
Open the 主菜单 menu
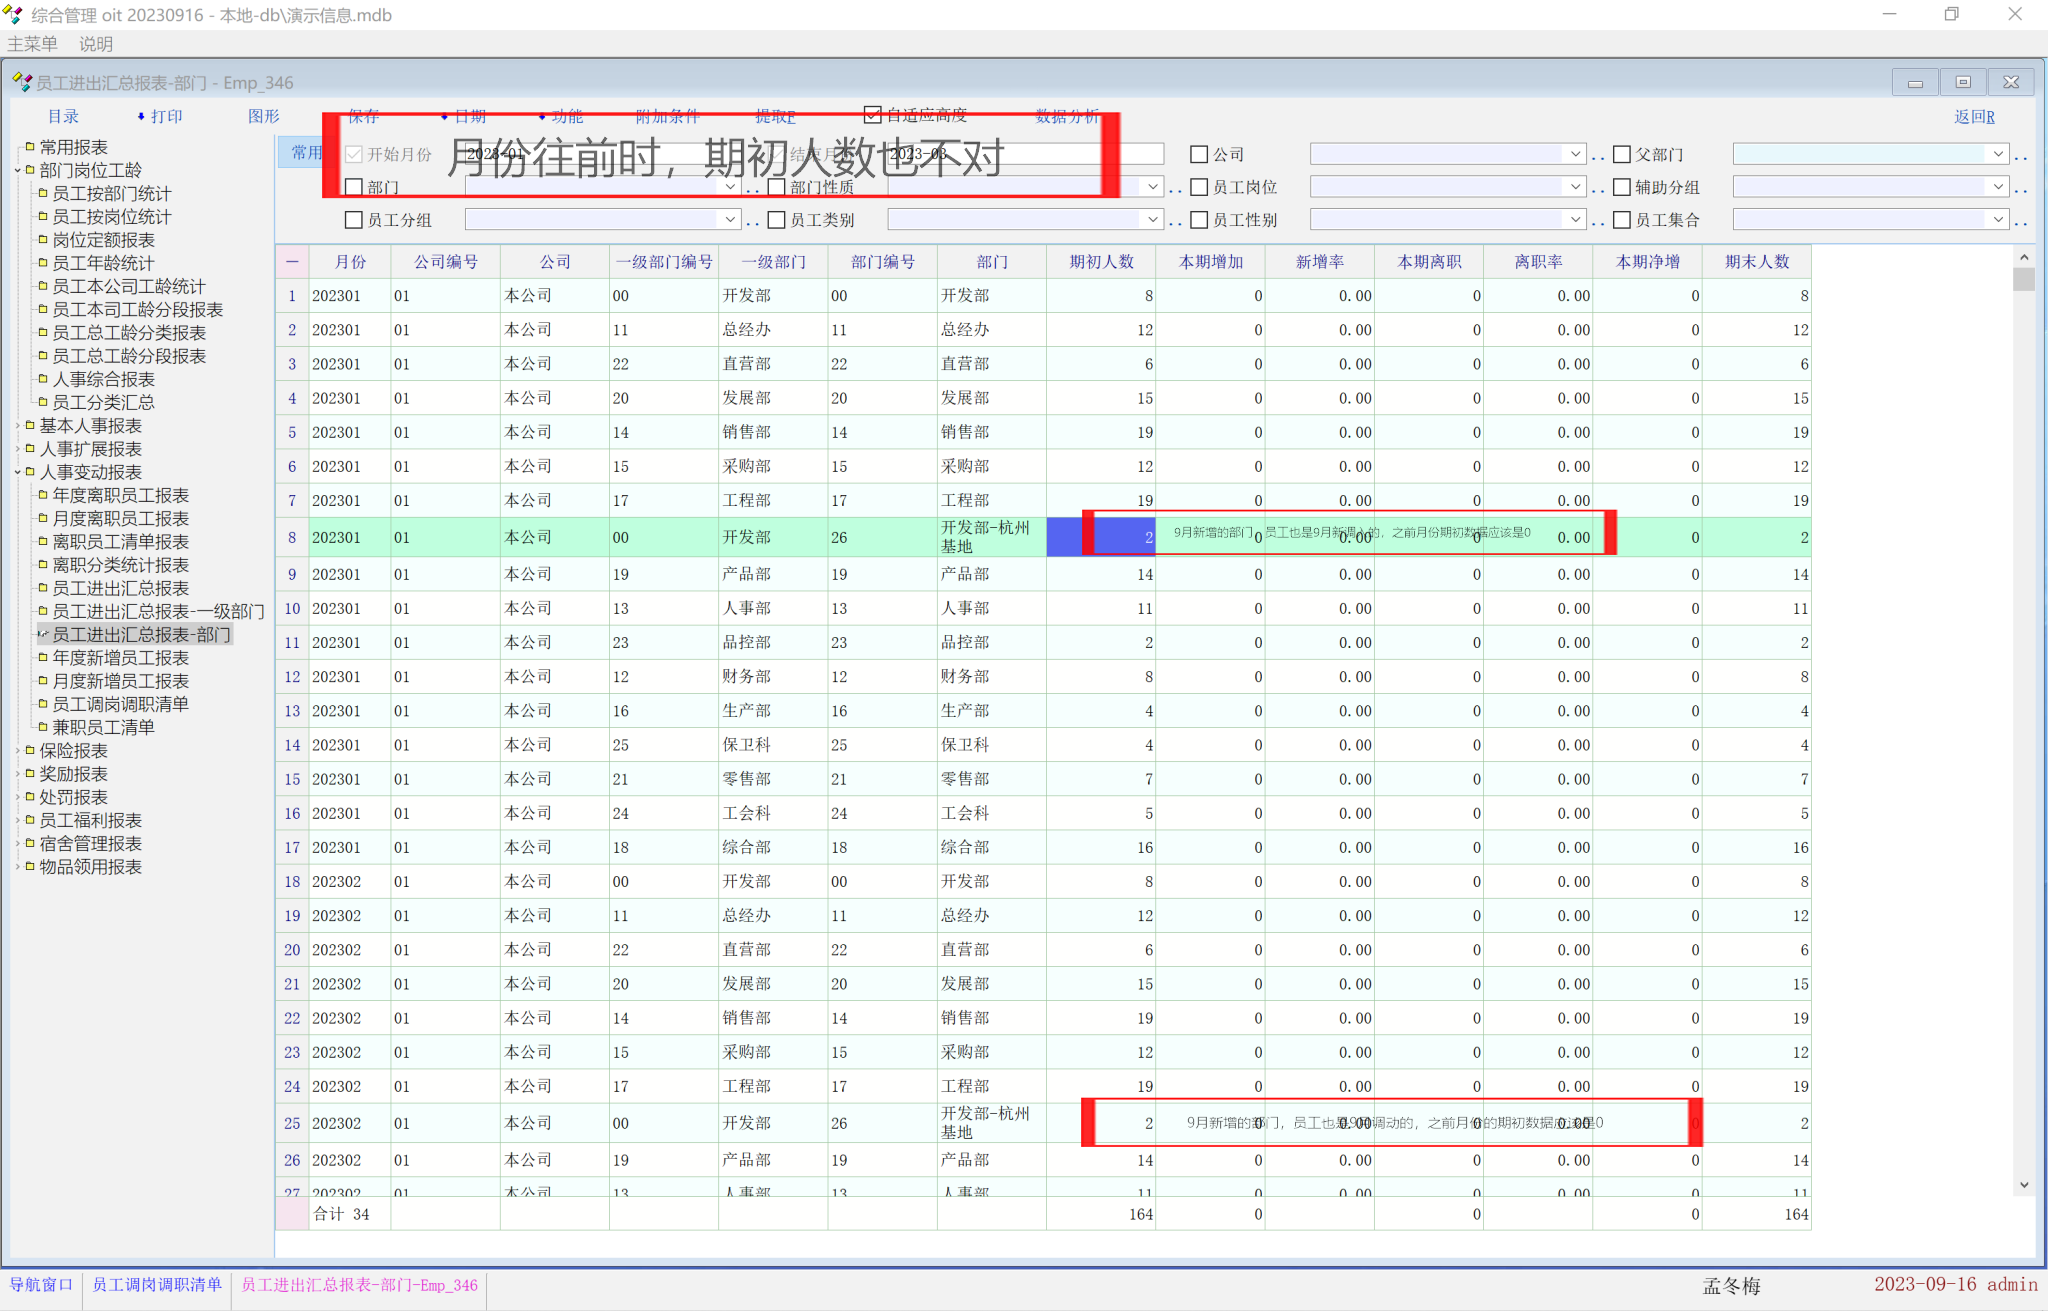(x=32, y=44)
